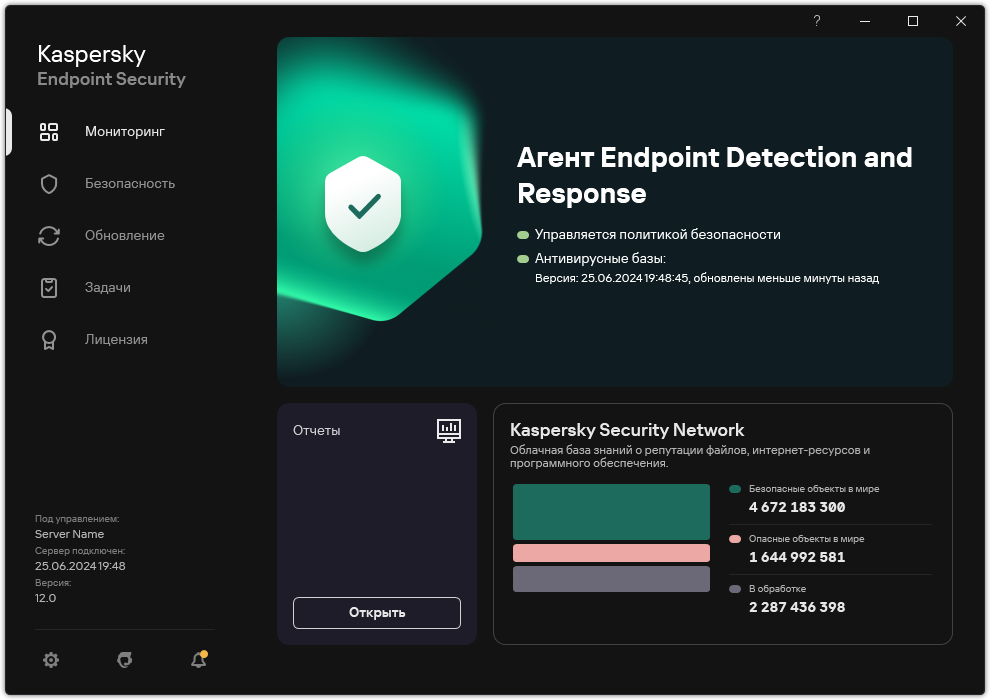
Task: Open the Задачи section
Action: [x=108, y=287]
